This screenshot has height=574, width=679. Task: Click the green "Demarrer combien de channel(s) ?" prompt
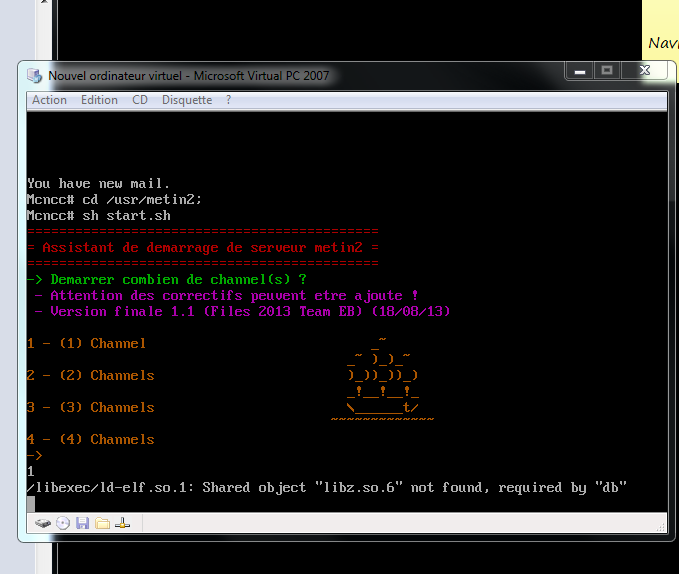click(167, 280)
